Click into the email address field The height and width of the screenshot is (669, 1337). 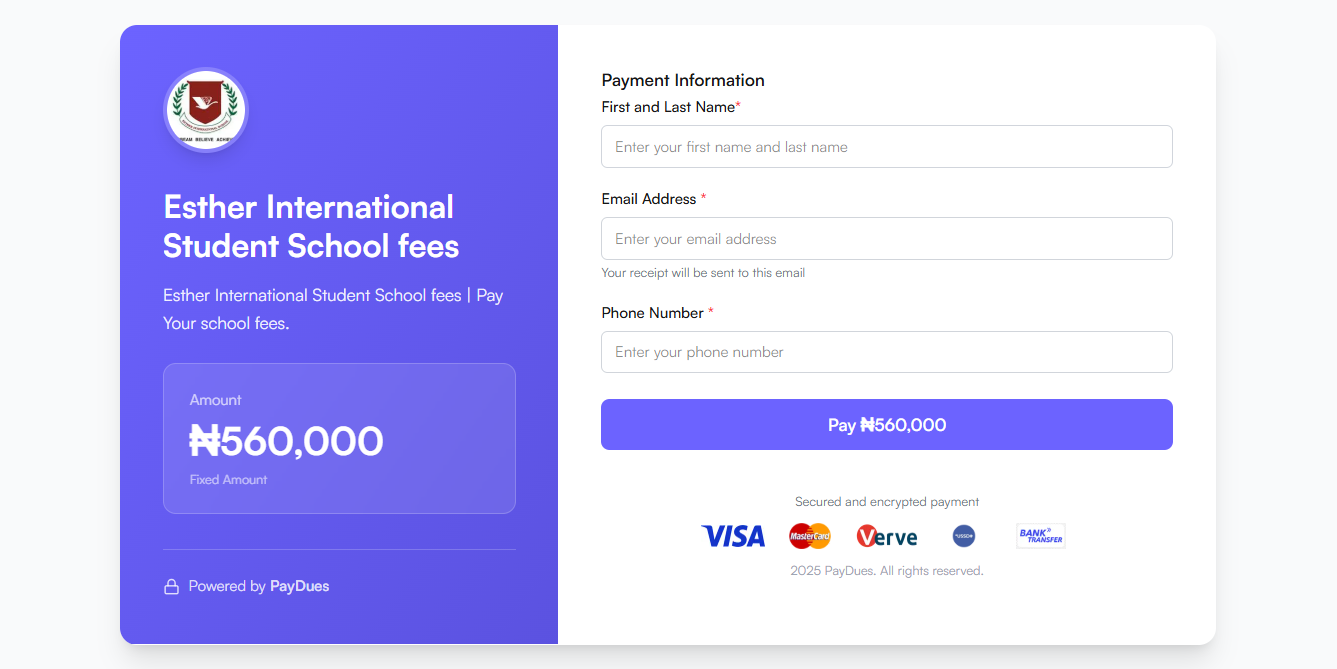(x=886, y=239)
